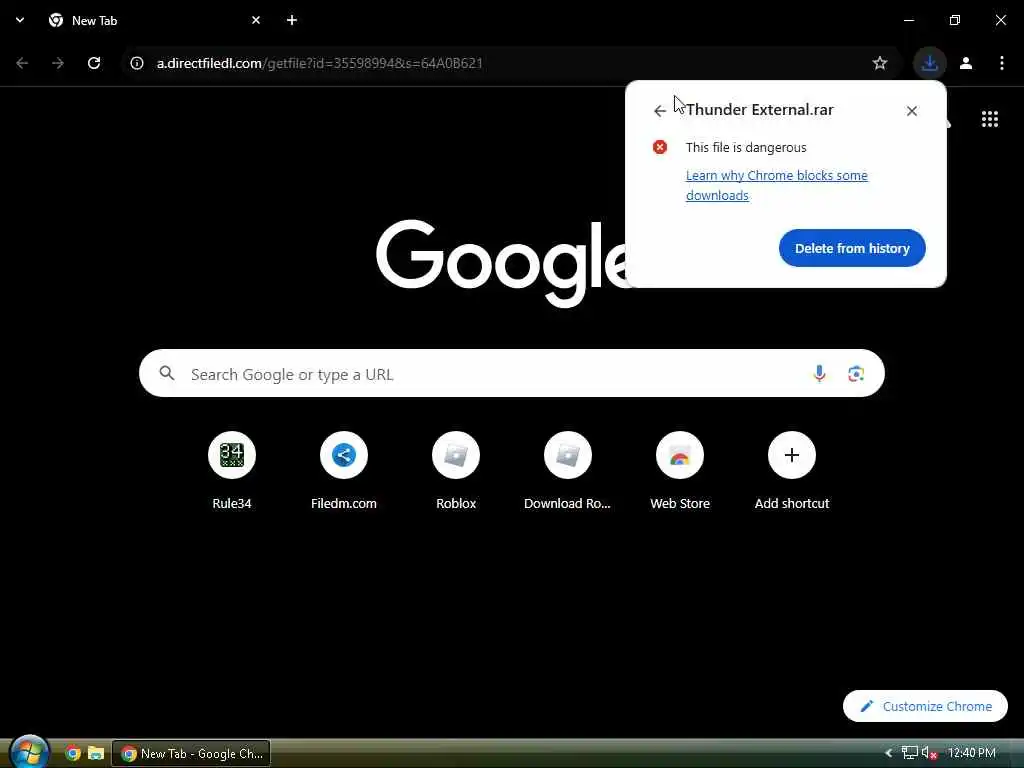Screen dimensions: 1024x768
Task: Click the Thunder External.rar file name
Action: (x=760, y=110)
